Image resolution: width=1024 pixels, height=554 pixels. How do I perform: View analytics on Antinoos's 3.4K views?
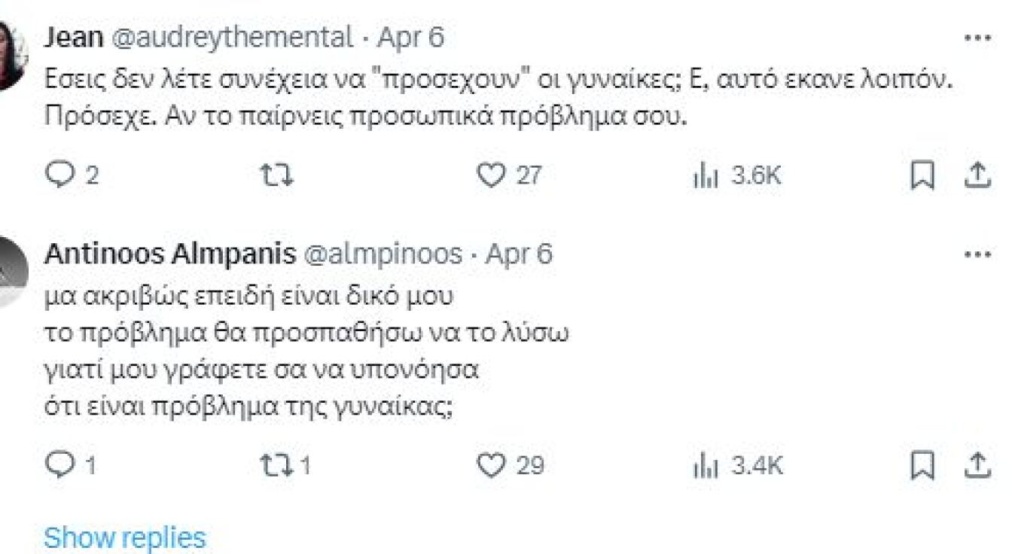(701, 464)
